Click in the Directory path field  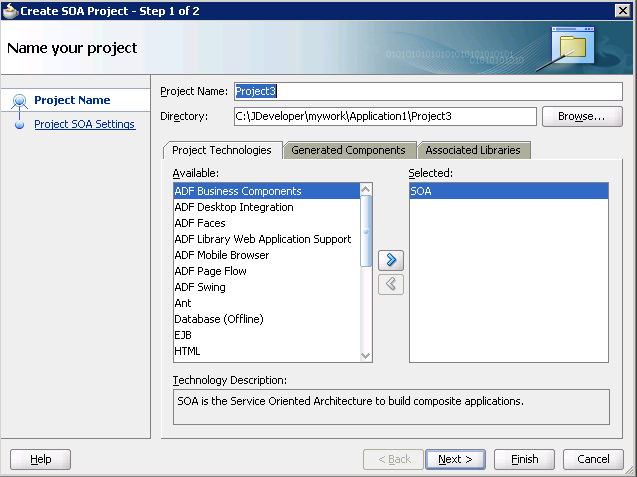(385, 117)
